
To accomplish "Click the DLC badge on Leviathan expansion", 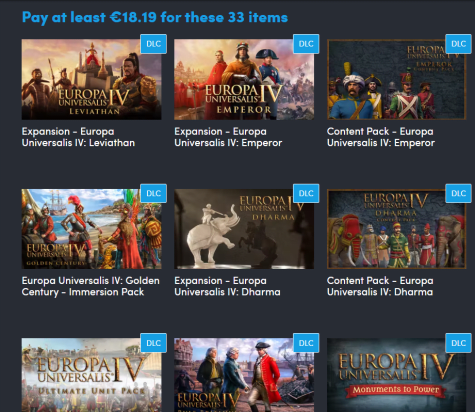I will coord(154,44).
